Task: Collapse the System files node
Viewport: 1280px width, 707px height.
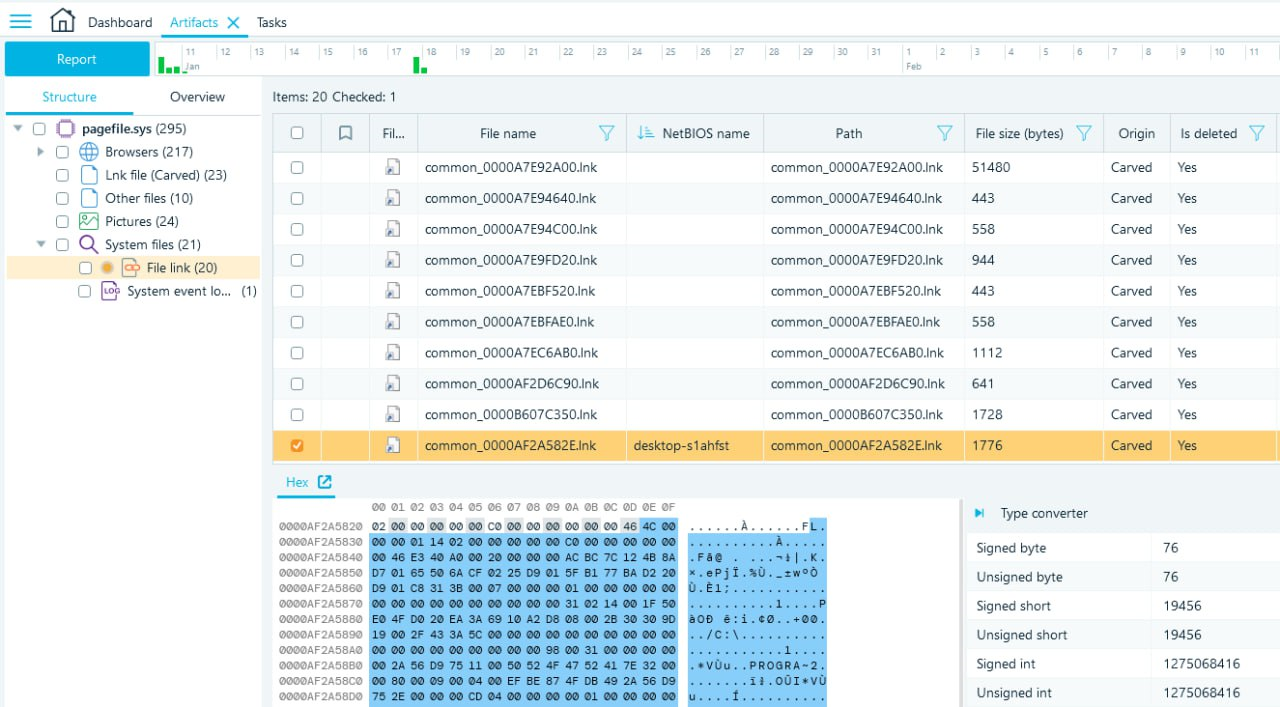Action: [x=41, y=244]
